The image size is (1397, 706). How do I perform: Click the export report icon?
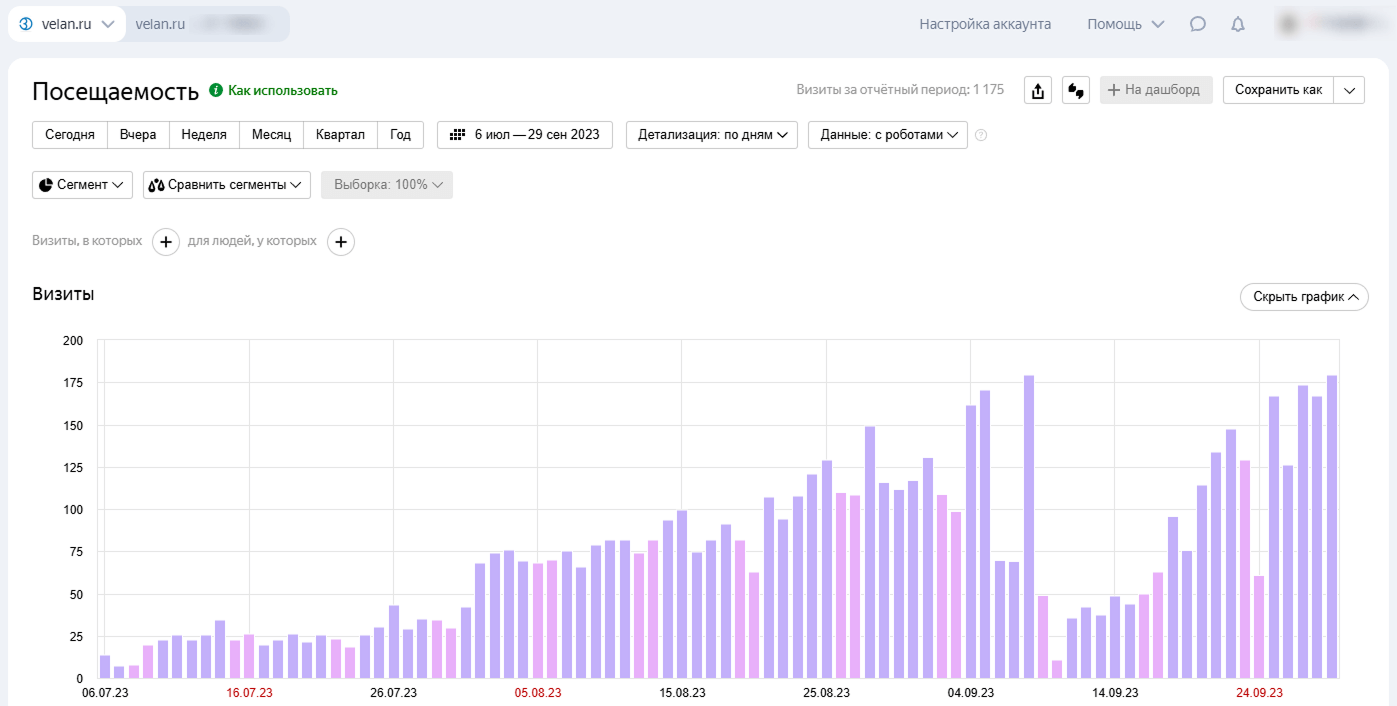pyautogui.click(x=1038, y=90)
